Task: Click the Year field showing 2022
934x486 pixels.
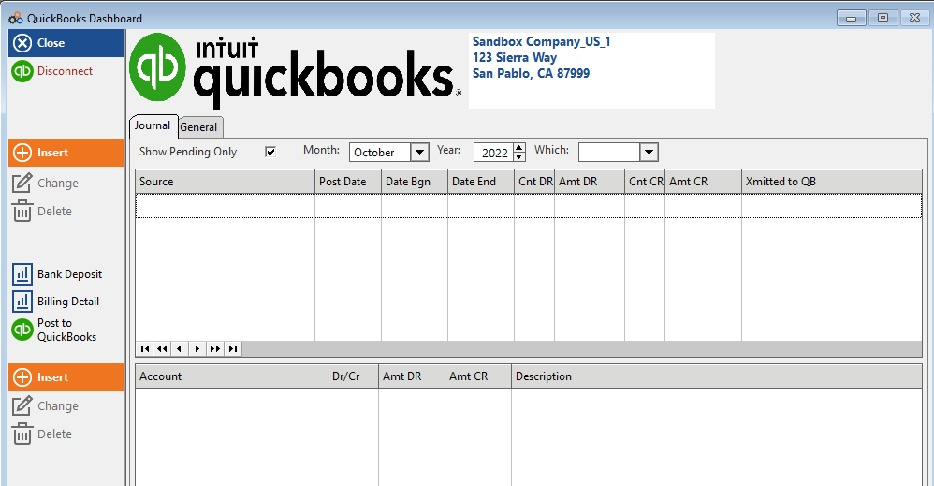Action: (494, 152)
